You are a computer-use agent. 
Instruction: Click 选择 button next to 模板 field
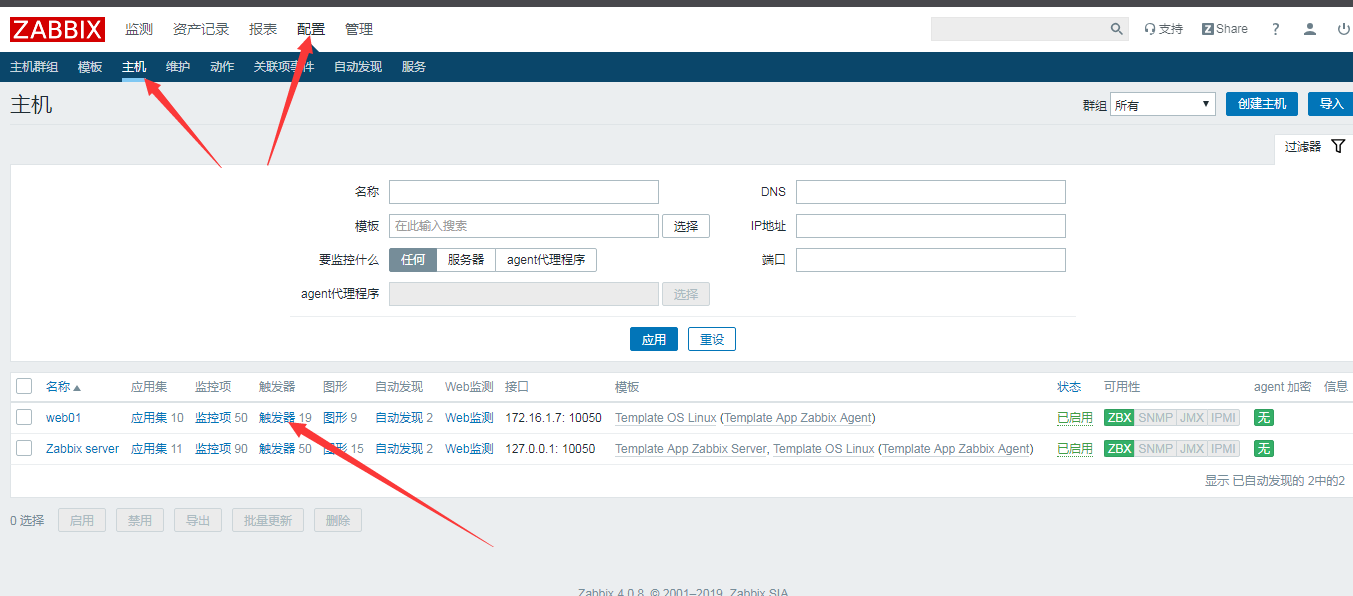click(686, 226)
